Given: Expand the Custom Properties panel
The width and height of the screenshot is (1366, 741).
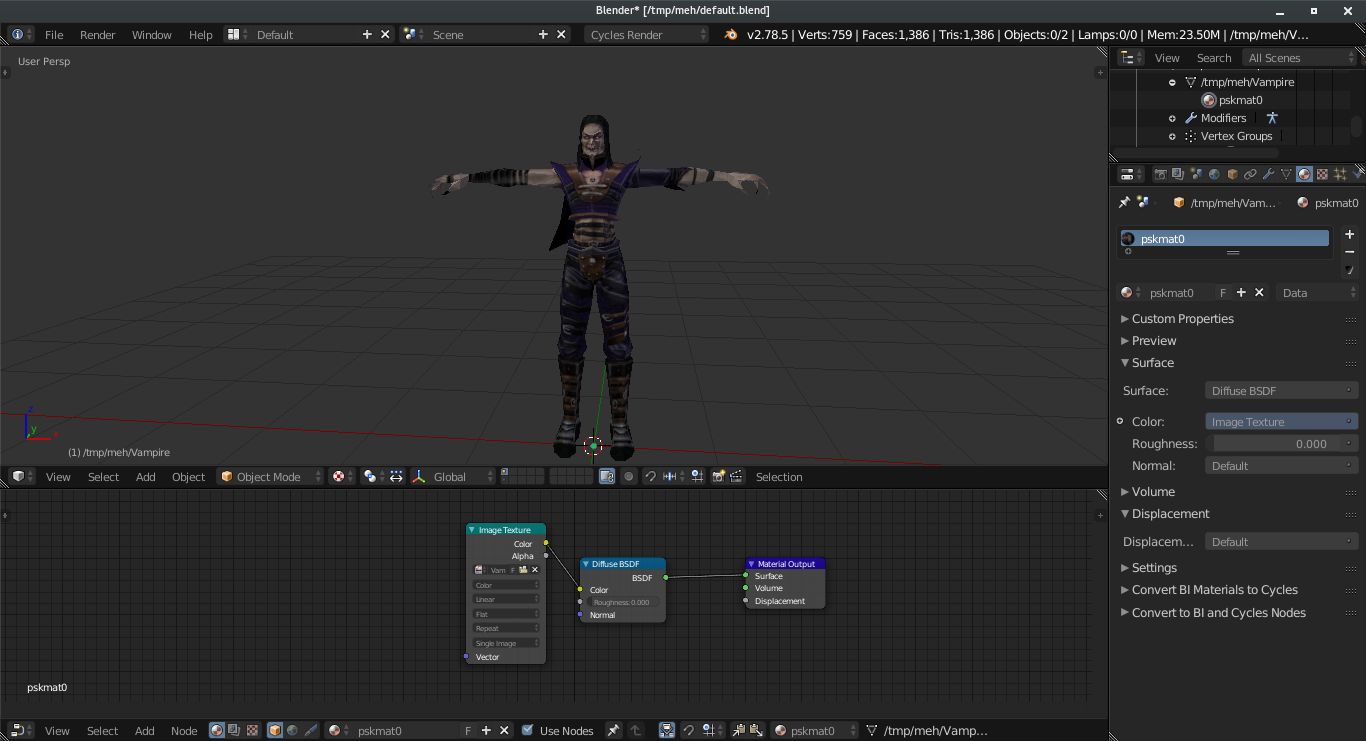Looking at the screenshot, I should [1183, 319].
